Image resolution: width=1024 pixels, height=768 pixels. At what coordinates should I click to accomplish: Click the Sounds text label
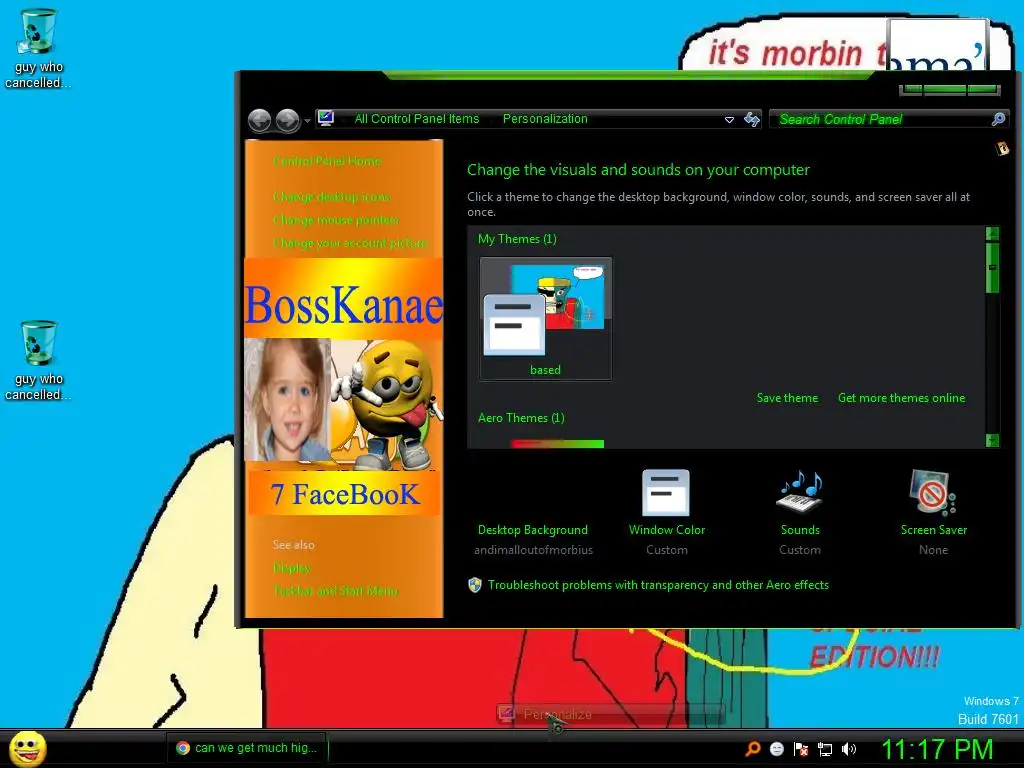tap(800, 530)
